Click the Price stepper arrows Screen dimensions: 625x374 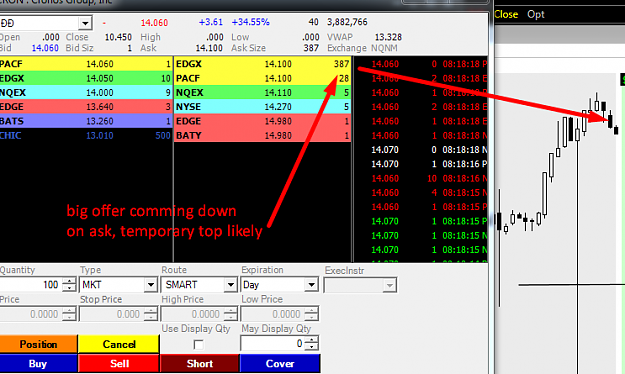coord(69,314)
